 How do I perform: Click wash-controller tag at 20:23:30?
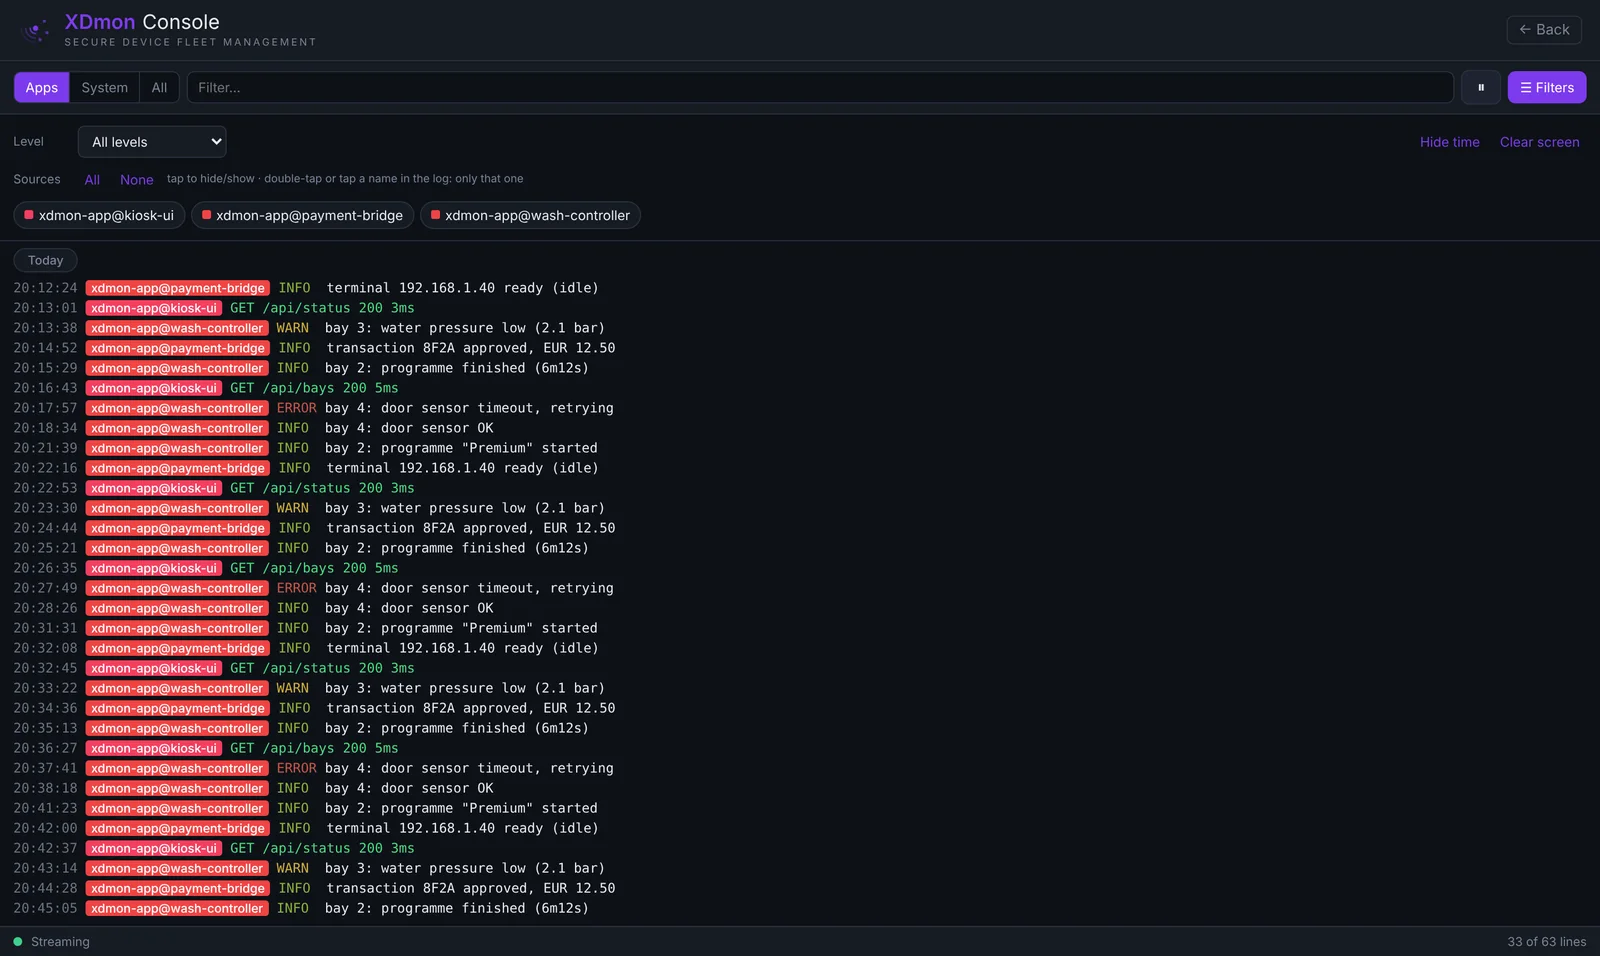(x=177, y=508)
